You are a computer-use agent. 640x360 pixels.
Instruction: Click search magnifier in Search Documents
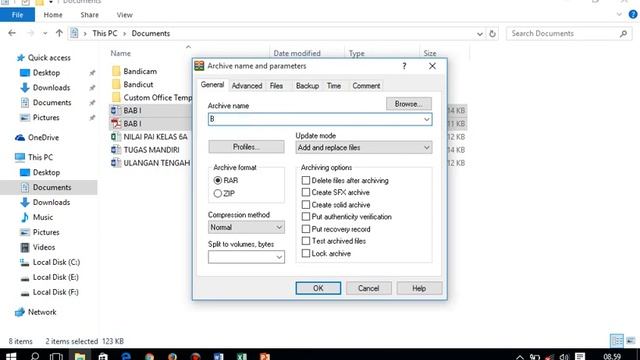pyautogui.click(x=623, y=34)
